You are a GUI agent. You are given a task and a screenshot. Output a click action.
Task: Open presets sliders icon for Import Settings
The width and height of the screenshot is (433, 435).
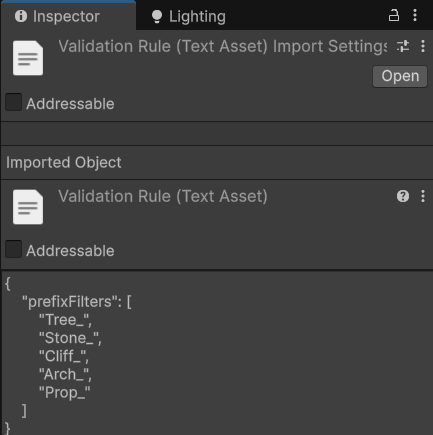coord(403,46)
